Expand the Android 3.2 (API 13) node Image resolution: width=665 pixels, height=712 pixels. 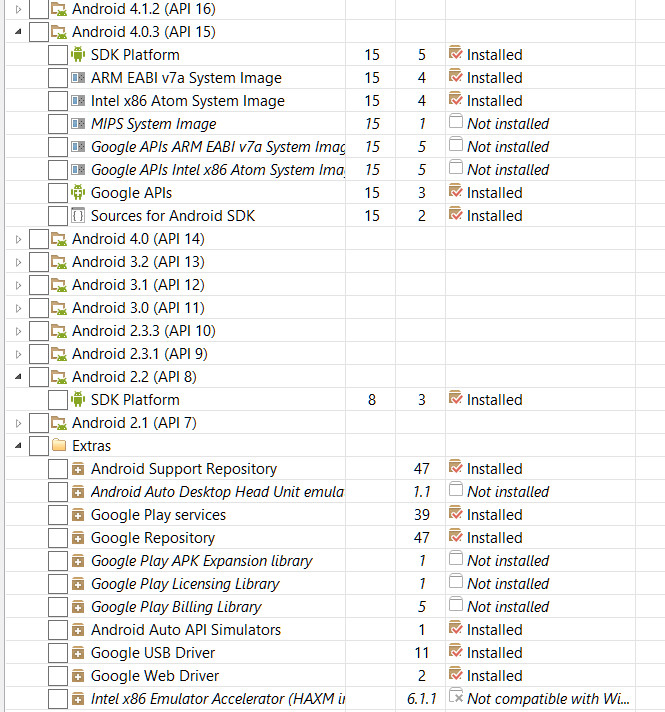click(x=18, y=262)
